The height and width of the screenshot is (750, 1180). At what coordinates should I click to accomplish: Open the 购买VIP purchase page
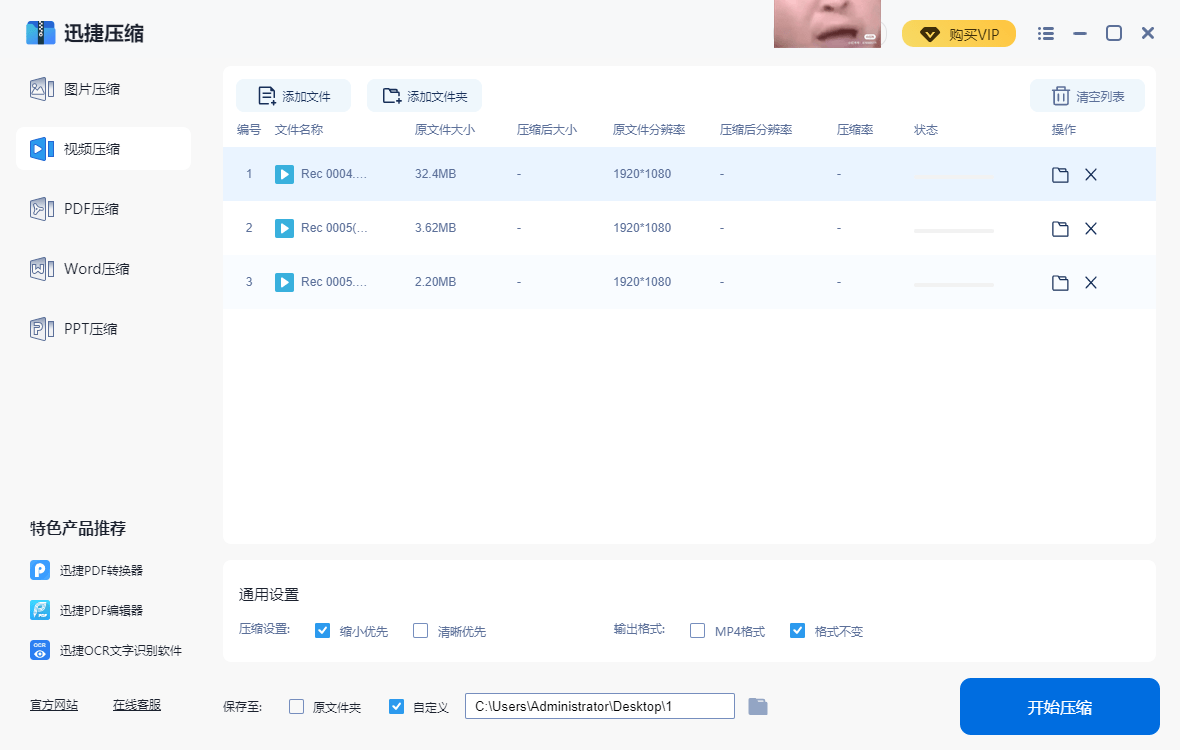(958, 33)
